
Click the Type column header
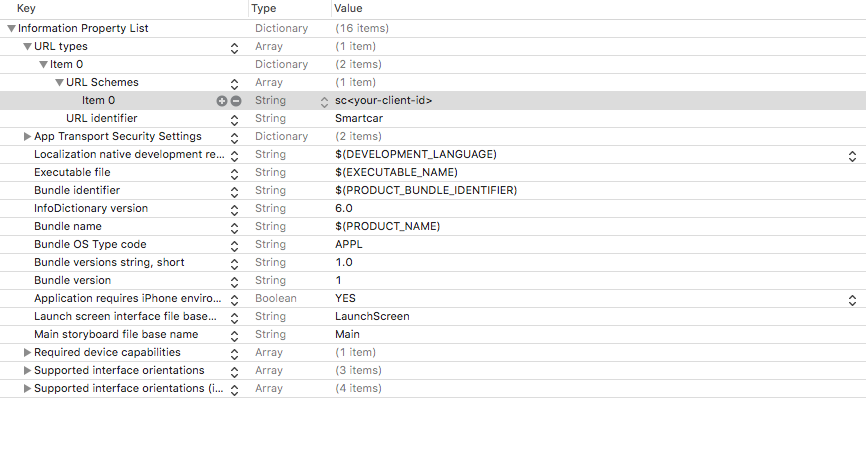[x=263, y=8]
